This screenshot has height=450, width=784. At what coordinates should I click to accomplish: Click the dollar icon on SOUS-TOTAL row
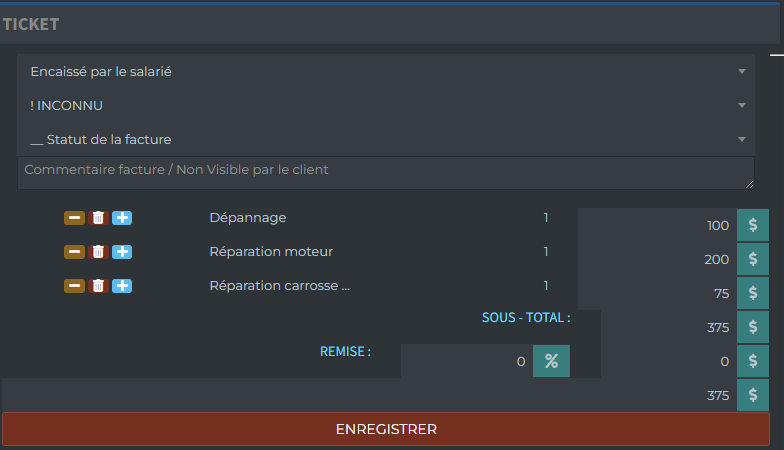coord(752,327)
